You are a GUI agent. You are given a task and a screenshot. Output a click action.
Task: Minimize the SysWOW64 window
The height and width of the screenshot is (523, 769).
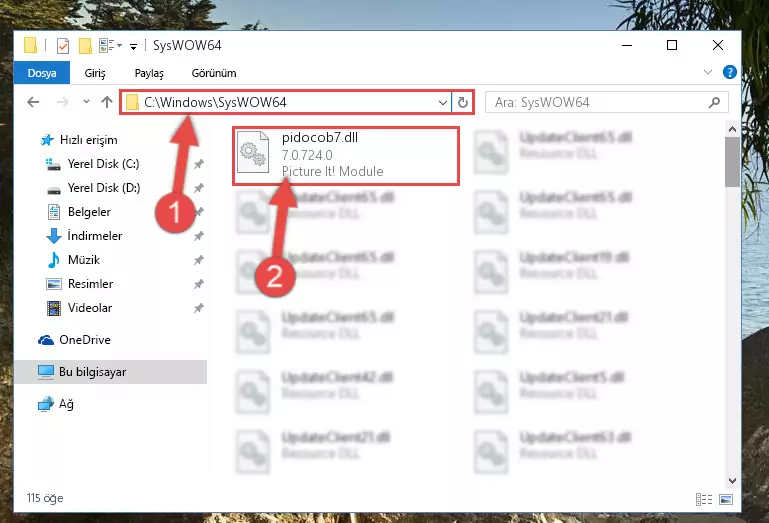point(627,45)
